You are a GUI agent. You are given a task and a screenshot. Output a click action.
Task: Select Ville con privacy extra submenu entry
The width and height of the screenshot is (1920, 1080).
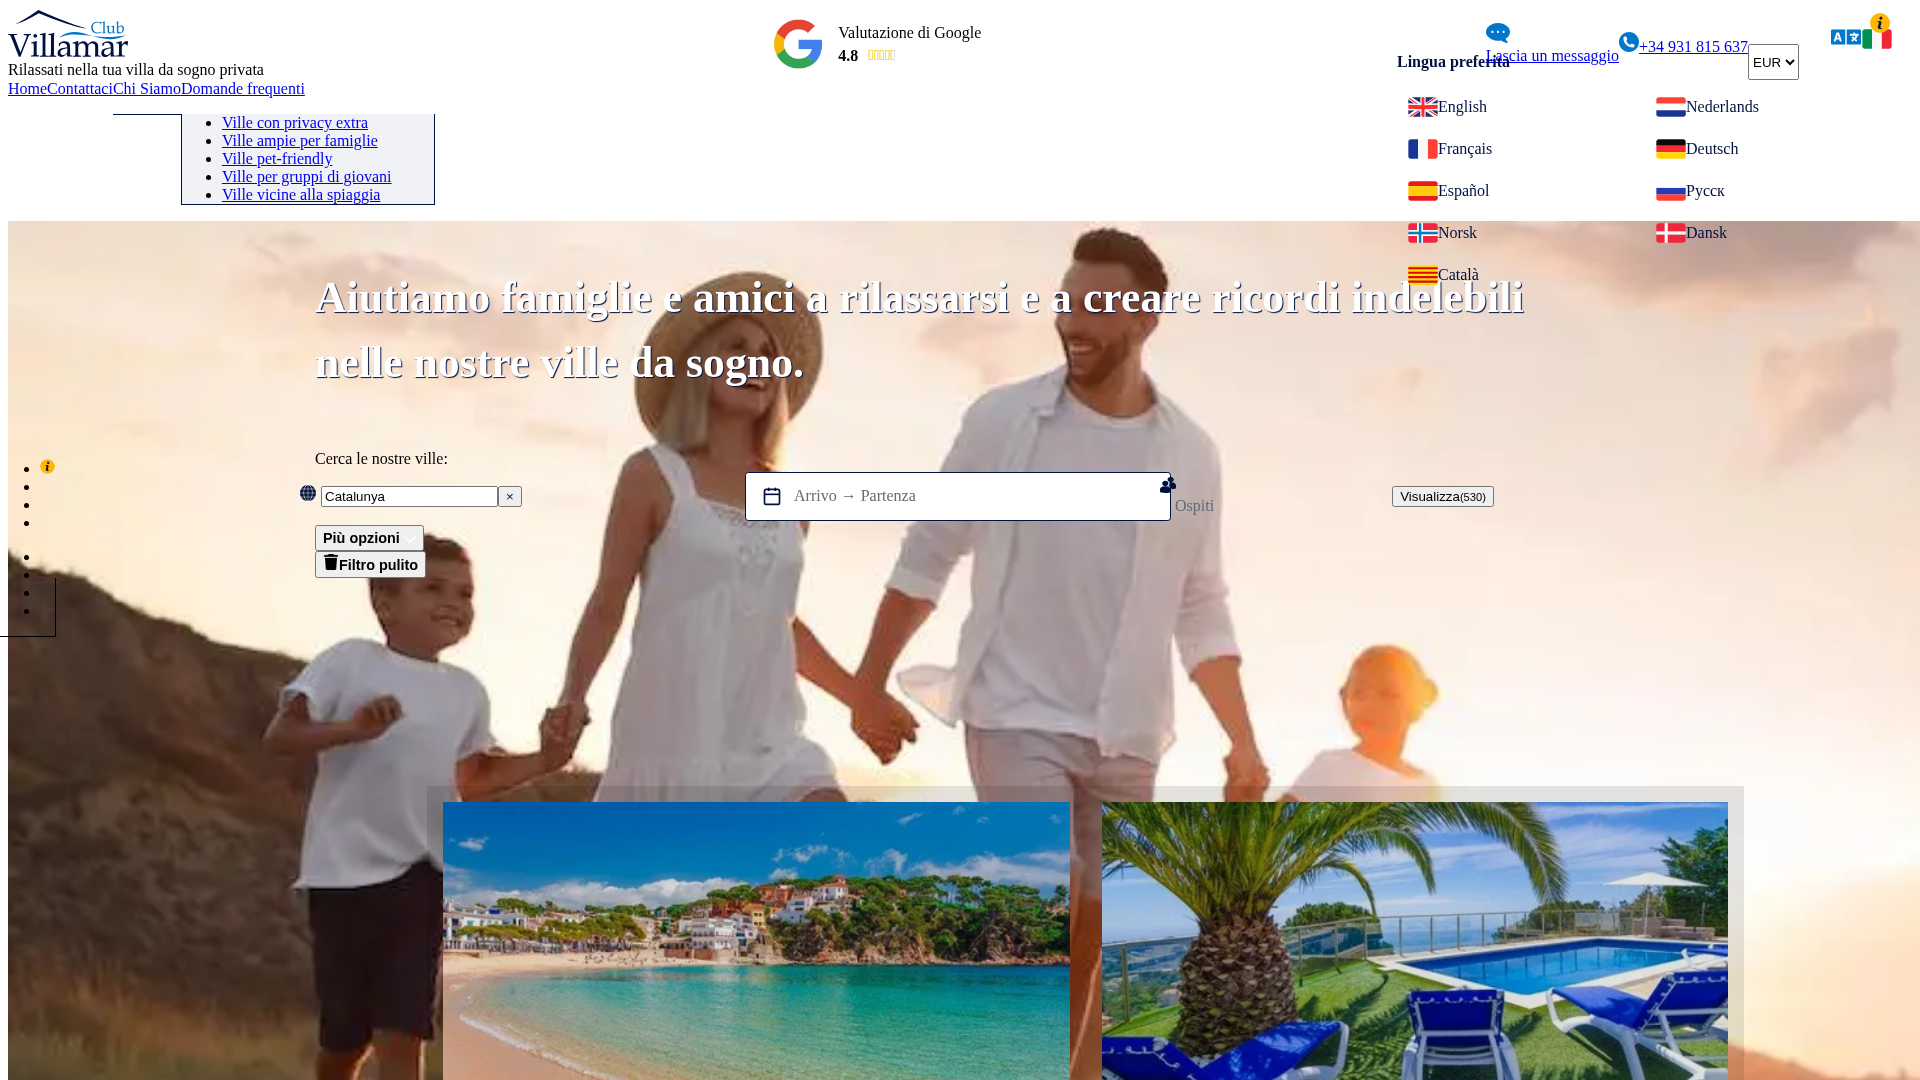(x=295, y=123)
